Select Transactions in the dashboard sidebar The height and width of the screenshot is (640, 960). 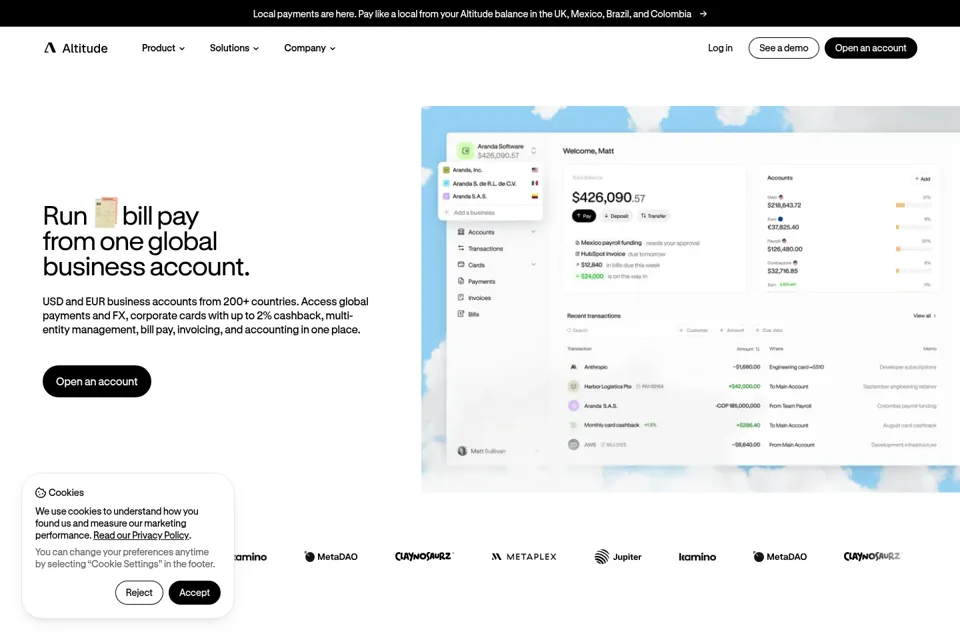pos(486,249)
